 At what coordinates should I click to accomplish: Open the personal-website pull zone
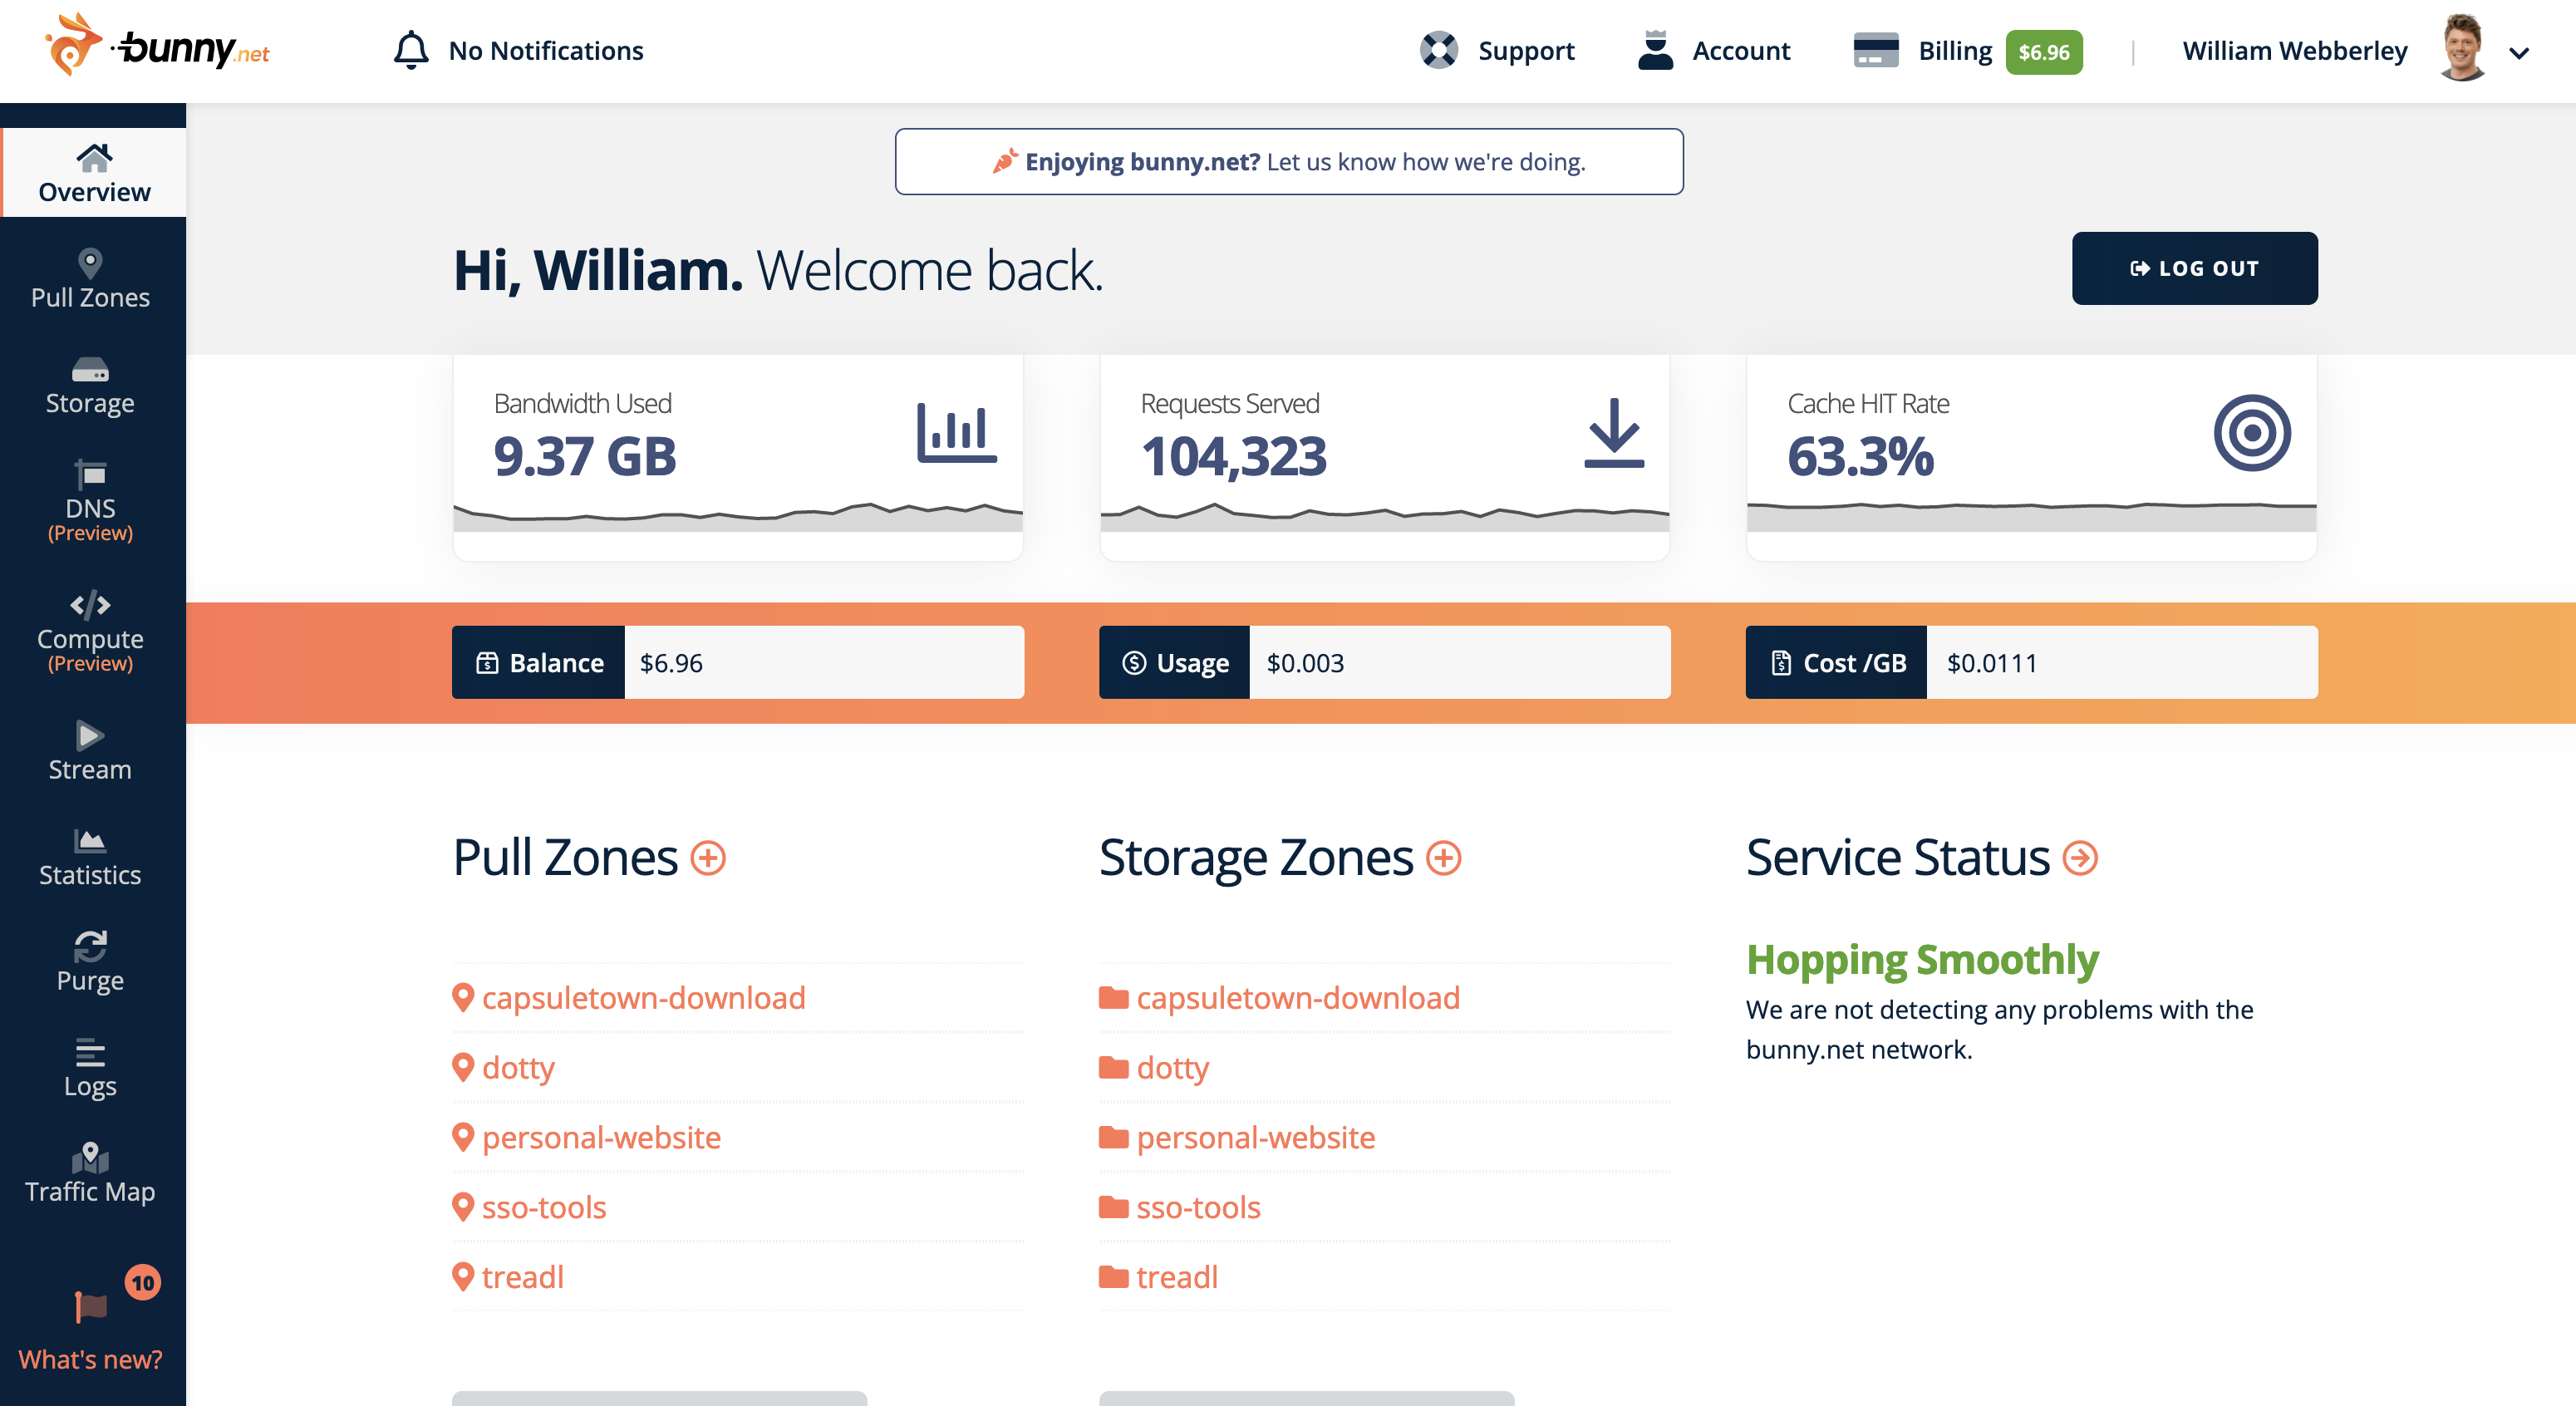coord(600,1137)
